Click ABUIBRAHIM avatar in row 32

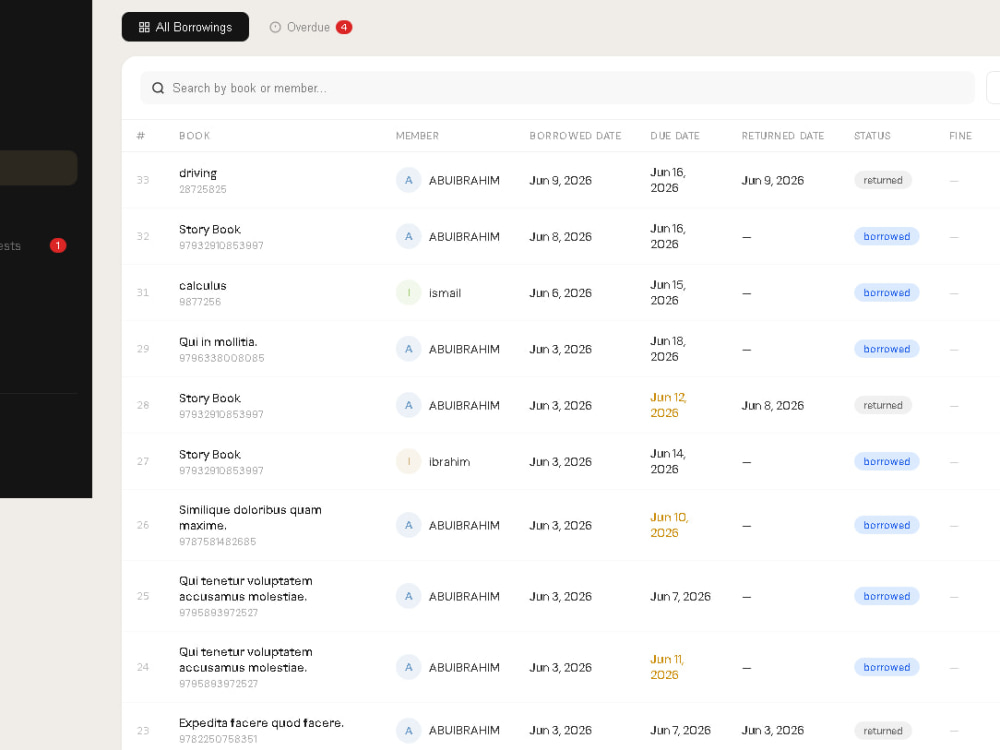[408, 237]
